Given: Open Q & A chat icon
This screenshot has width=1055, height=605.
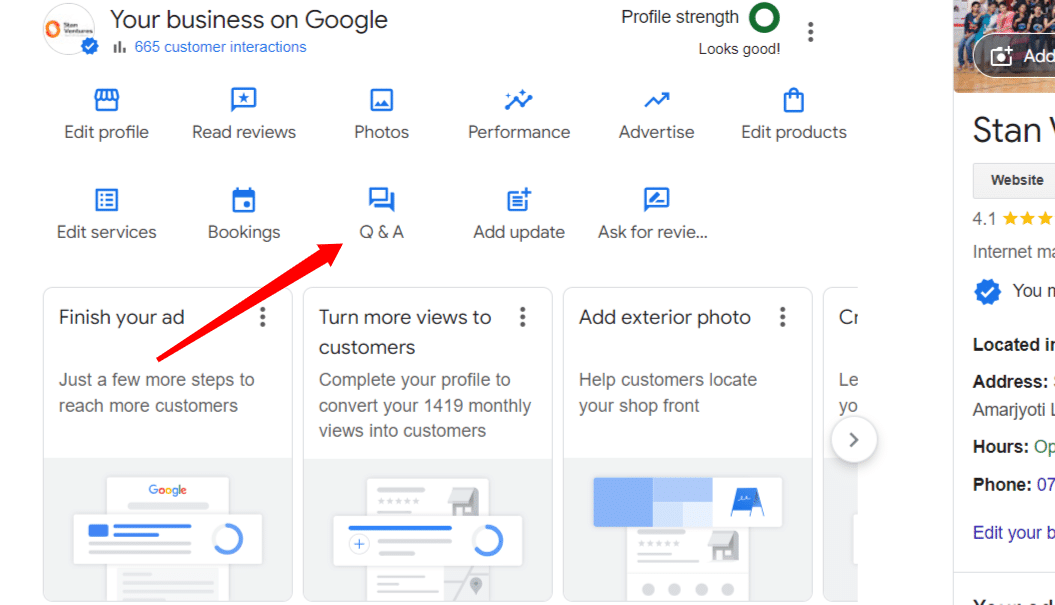Looking at the screenshot, I should coord(381,200).
